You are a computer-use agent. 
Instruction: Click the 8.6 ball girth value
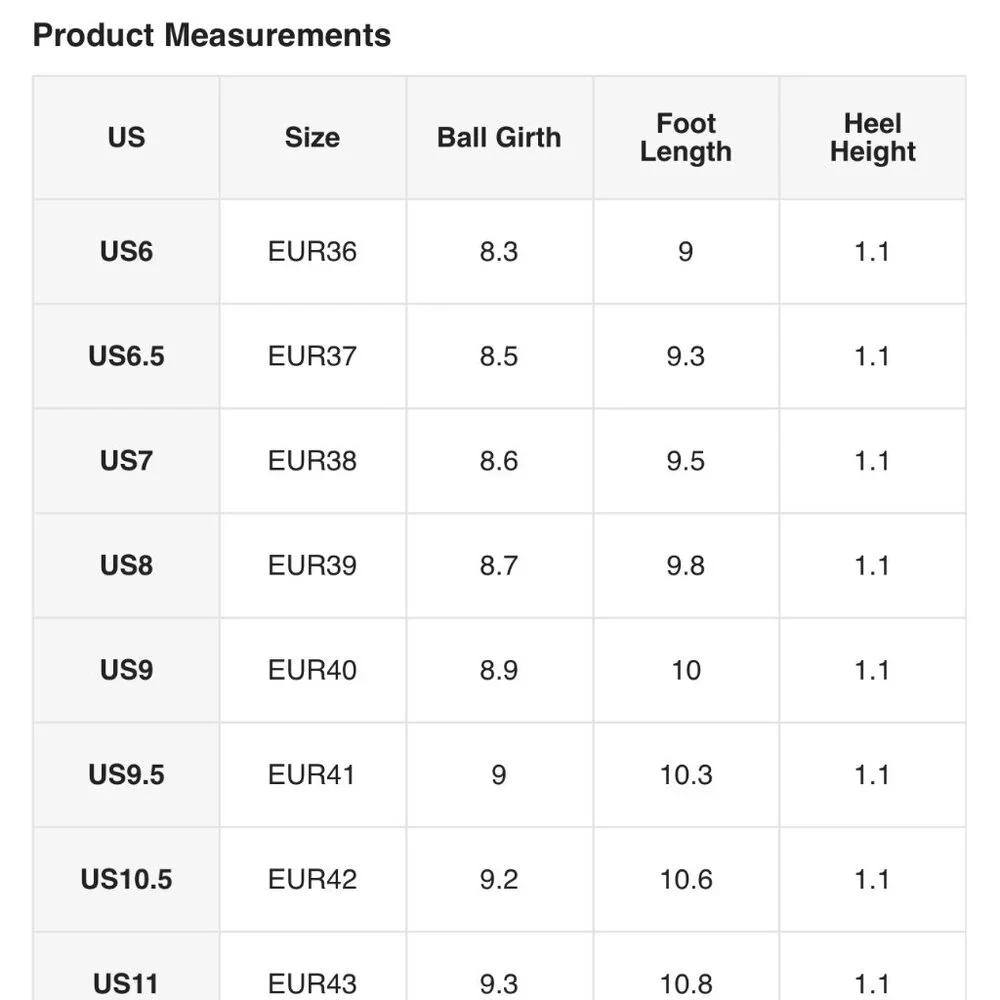click(499, 461)
